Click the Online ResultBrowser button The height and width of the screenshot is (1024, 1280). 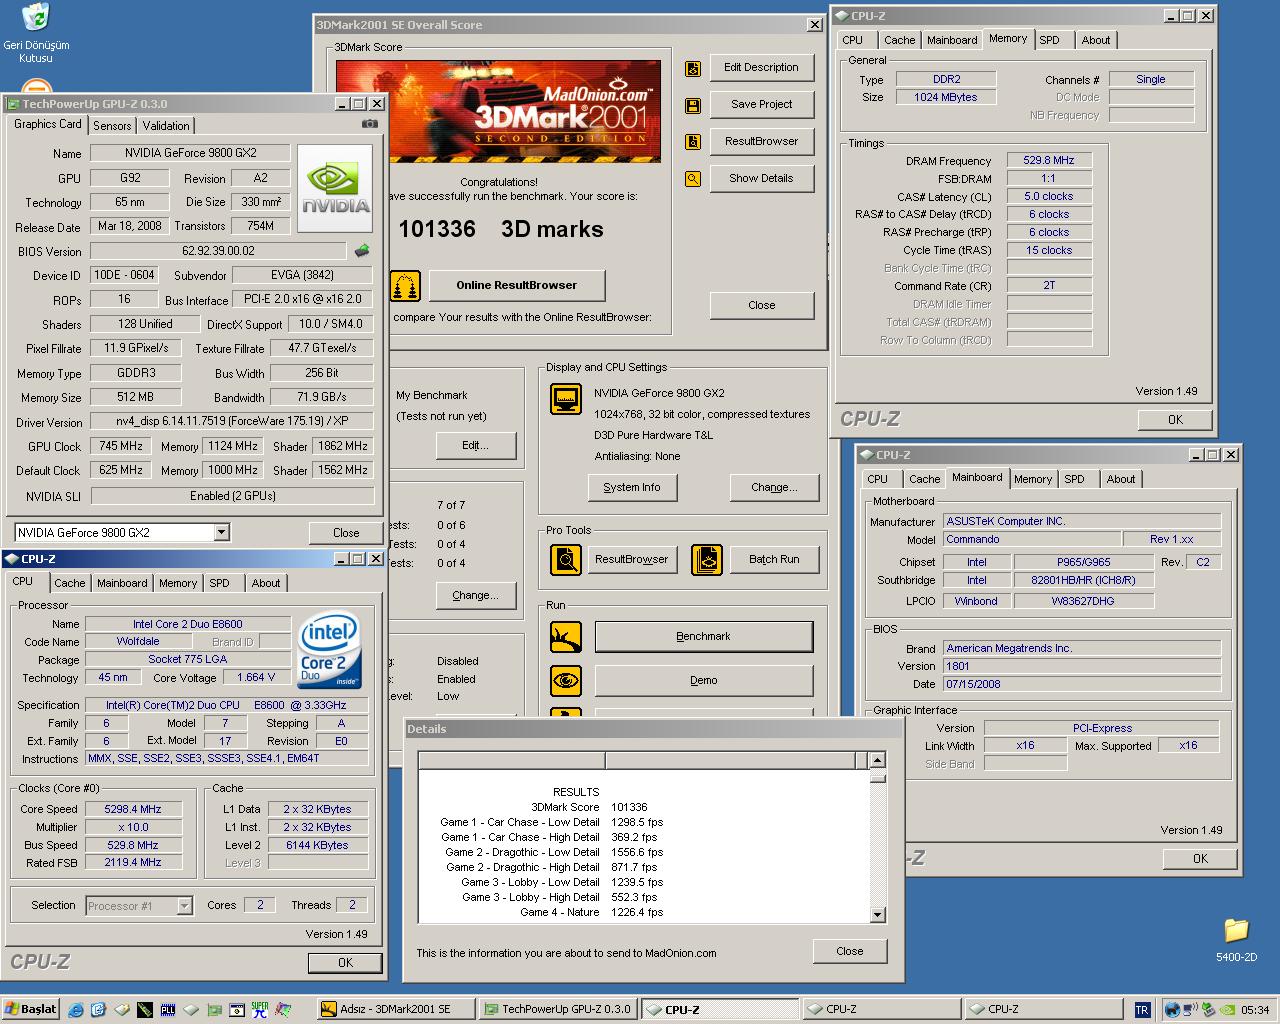[517, 286]
